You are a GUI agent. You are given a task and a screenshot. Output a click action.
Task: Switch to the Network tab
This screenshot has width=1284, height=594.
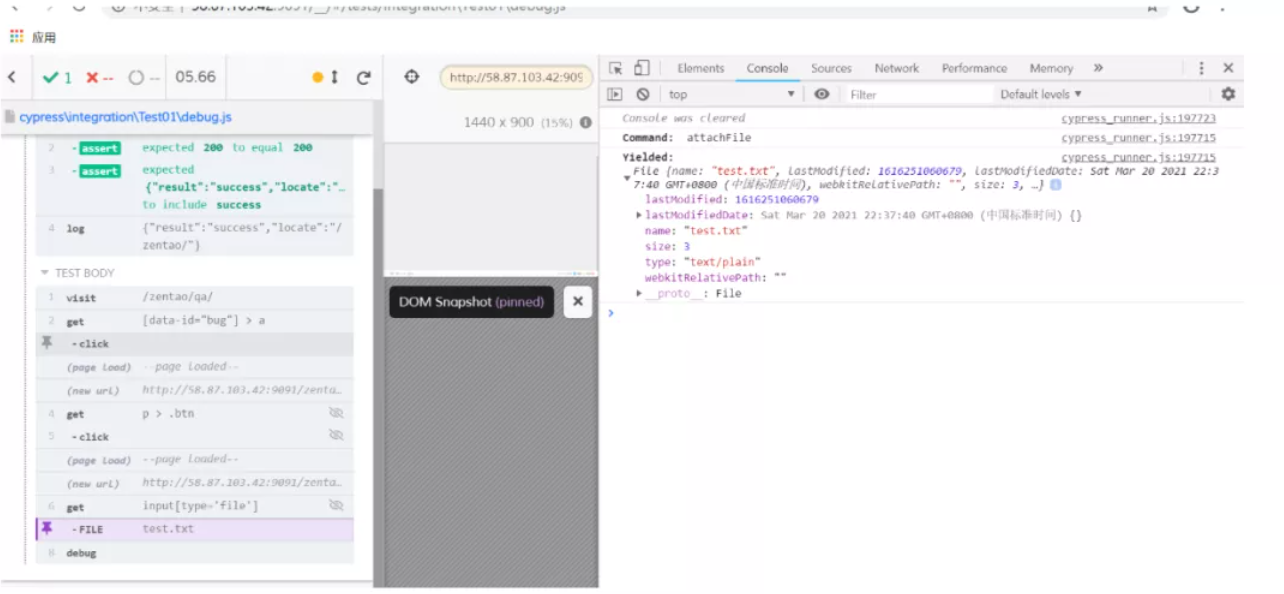896,68
